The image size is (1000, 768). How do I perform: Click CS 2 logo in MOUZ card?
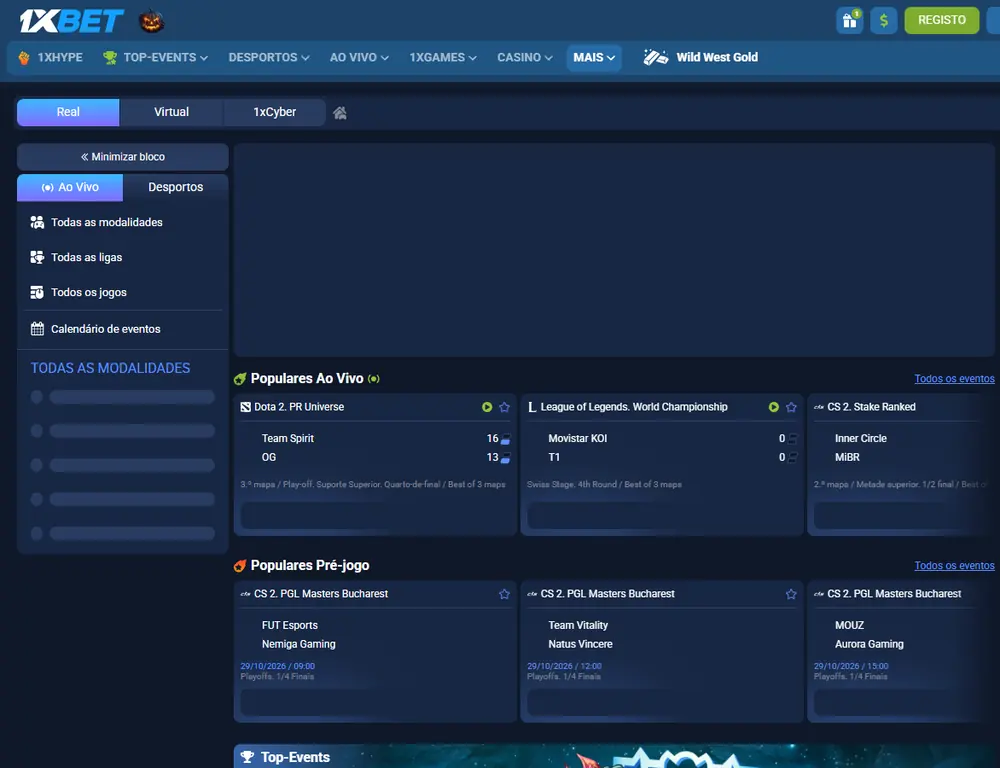(819, 594)
